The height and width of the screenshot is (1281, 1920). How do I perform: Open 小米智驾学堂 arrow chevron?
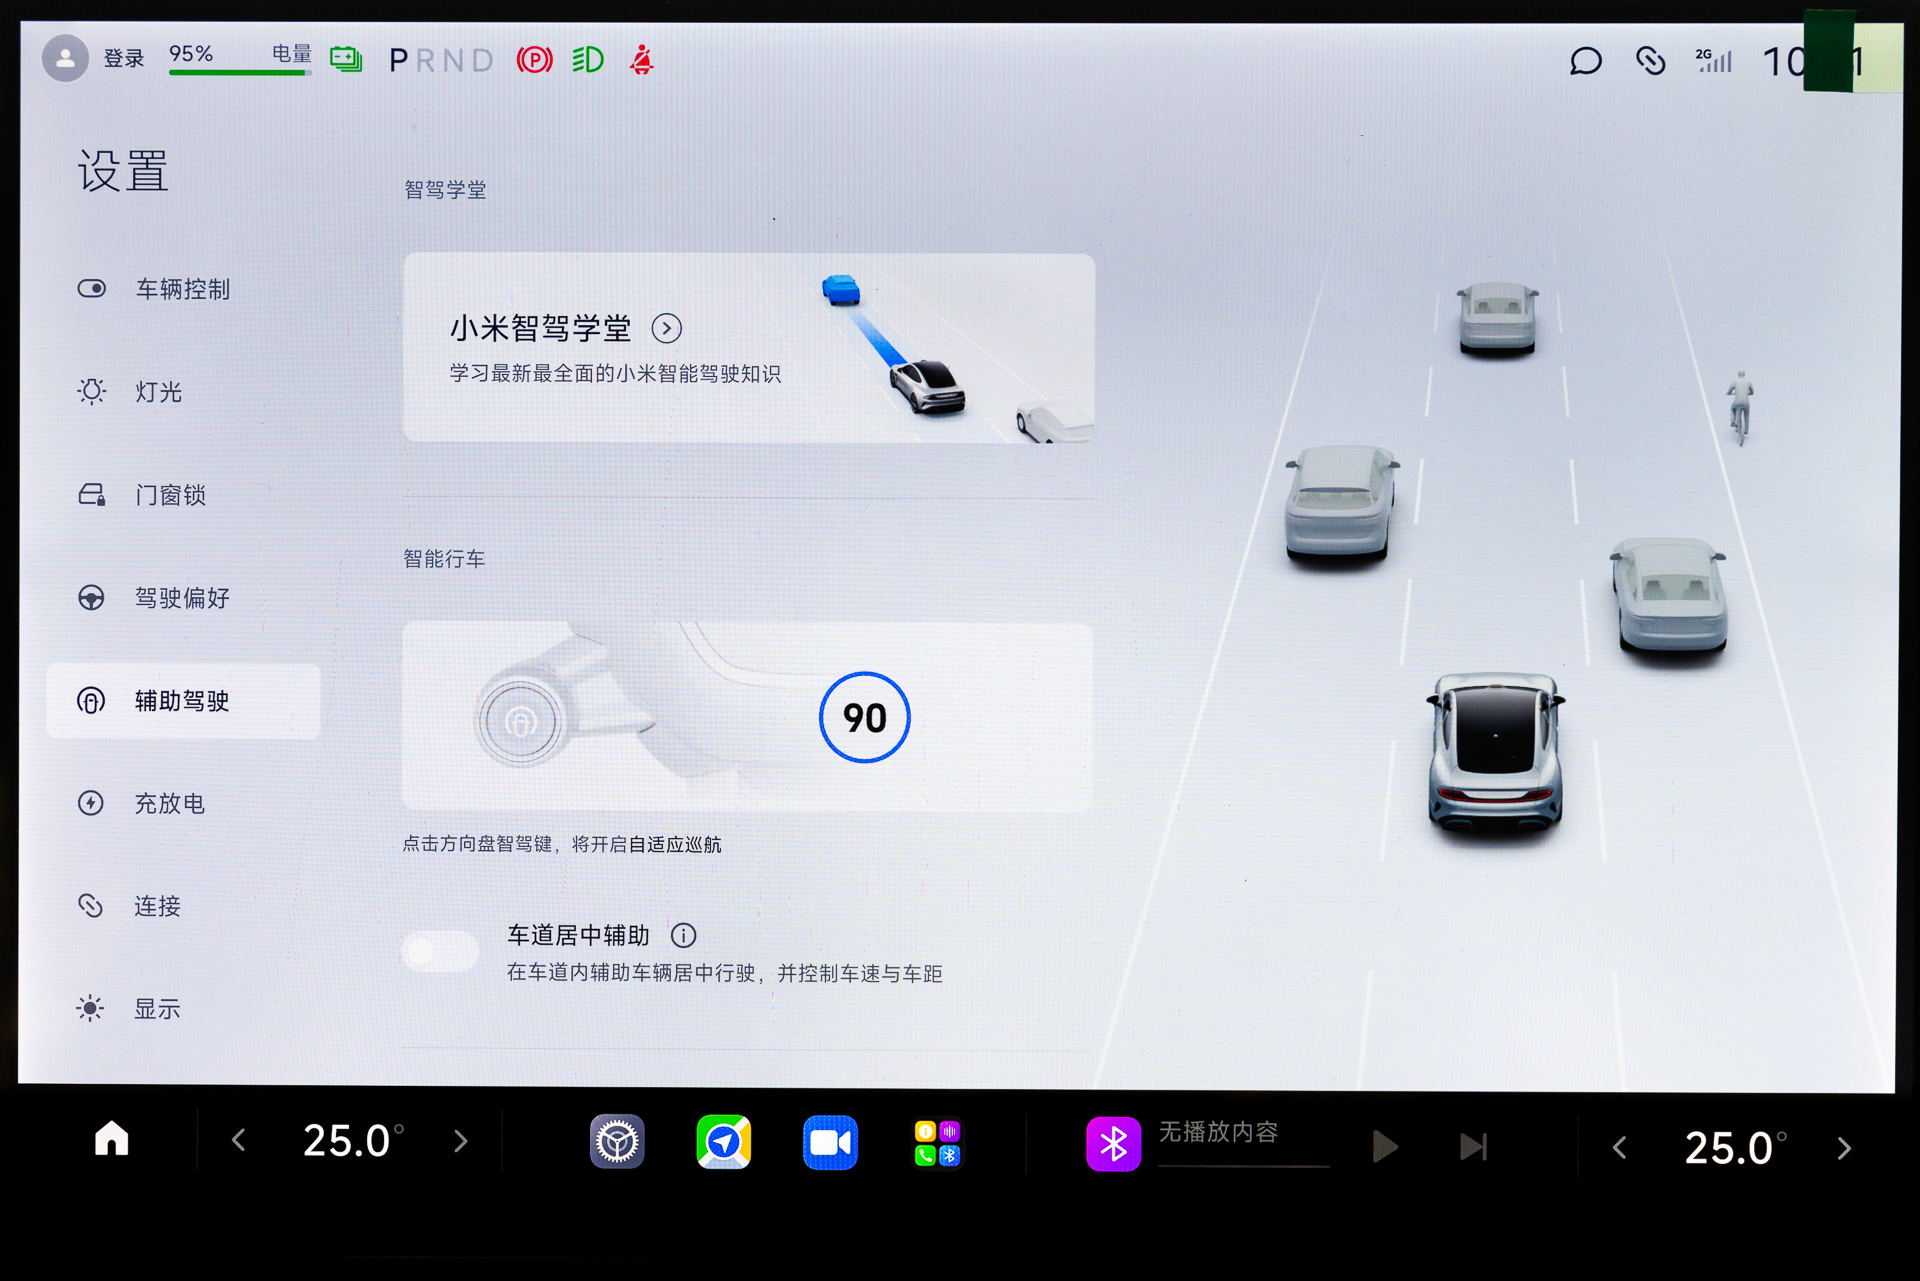pyautogui.click(x=667, y=328)
